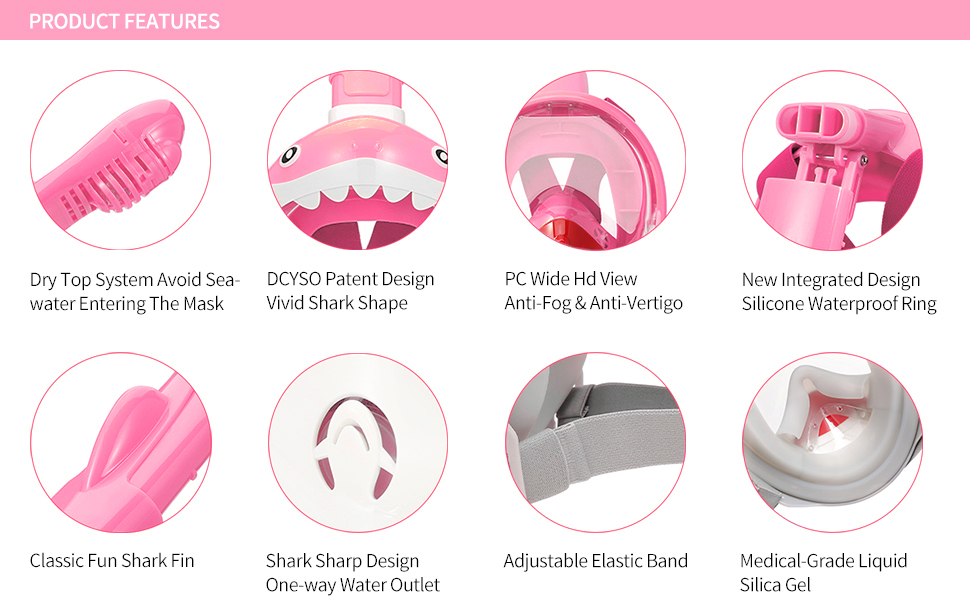Click the 'Dry Top System Avoid Sea-water' caption
970x600 pixels.
135,291
